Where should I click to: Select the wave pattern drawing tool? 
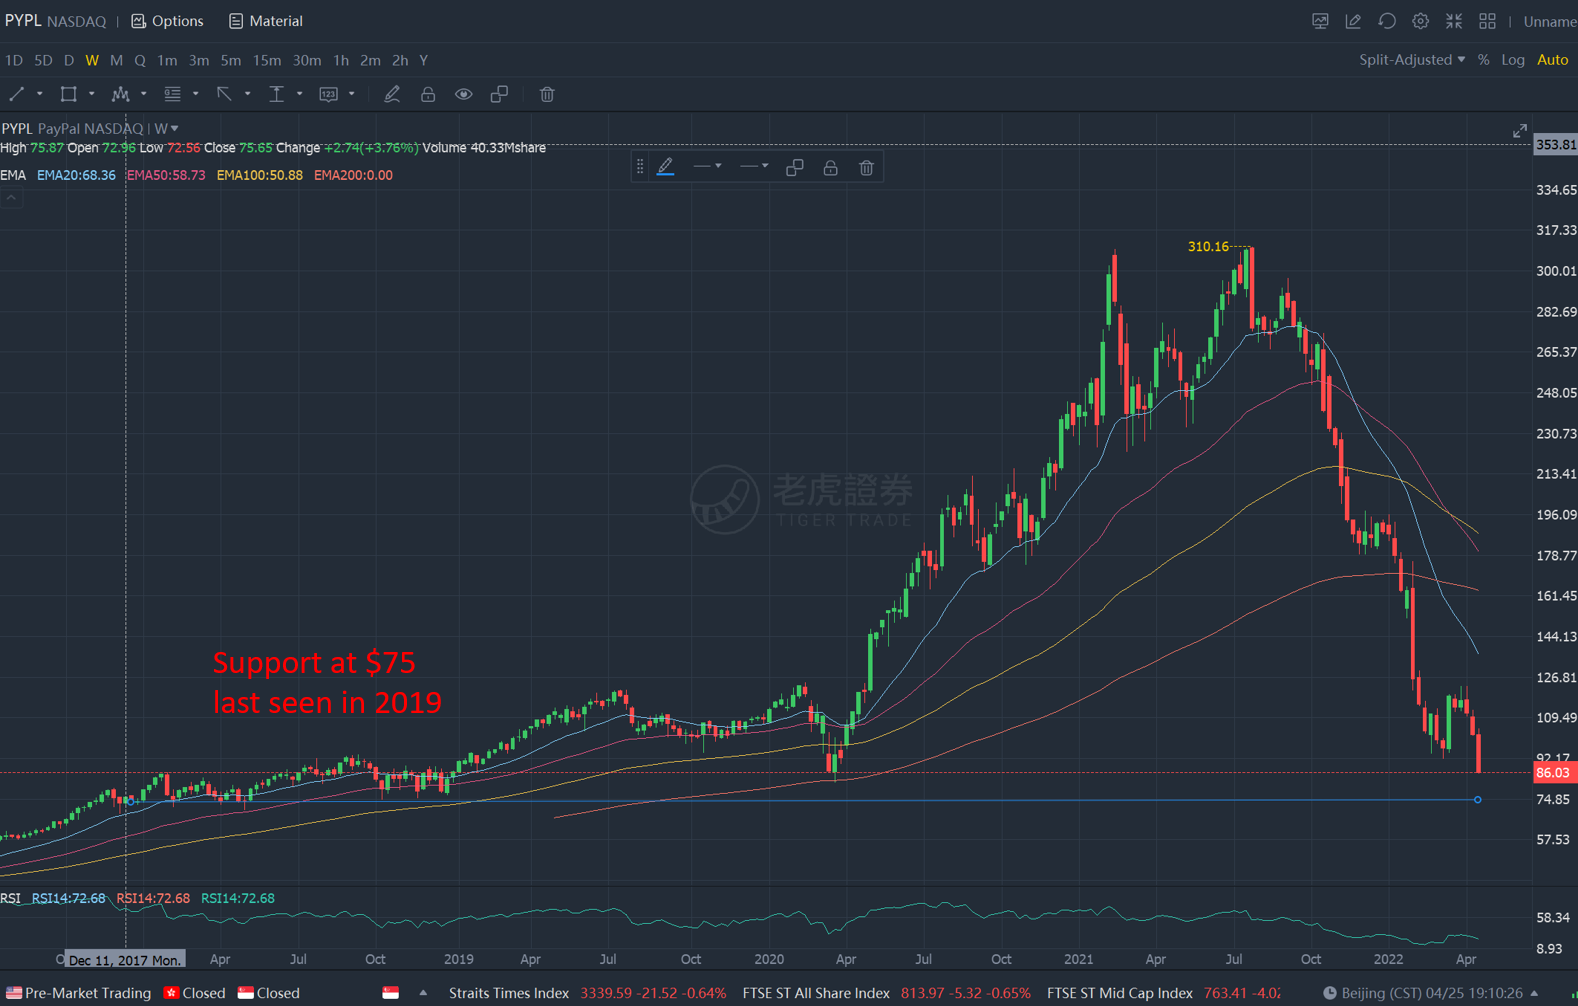pyautogui.click(x=120, y=94)
